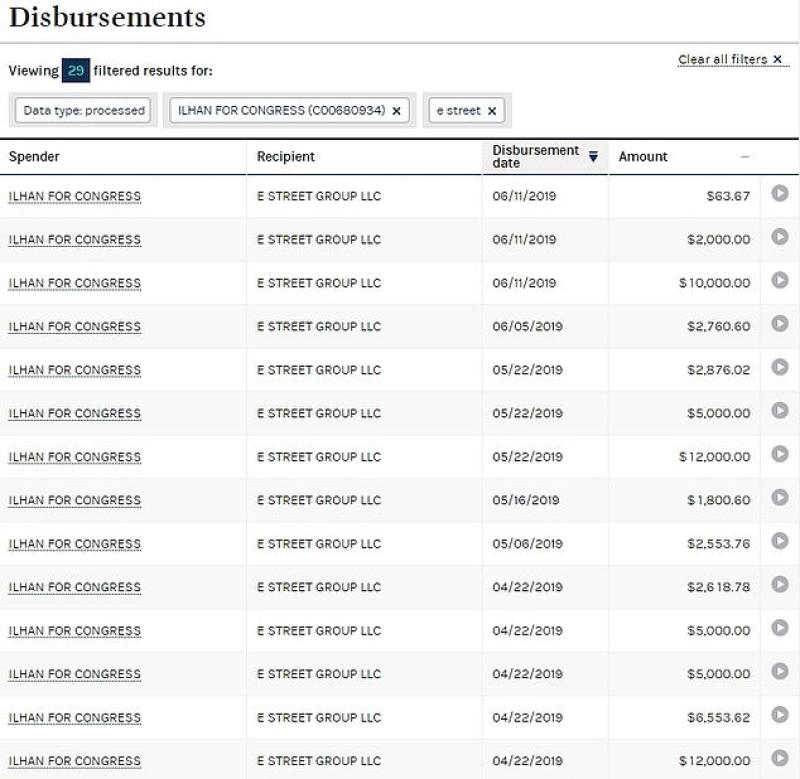Expand details for the $2,000.00 disbursement row

tap(779, 237)
